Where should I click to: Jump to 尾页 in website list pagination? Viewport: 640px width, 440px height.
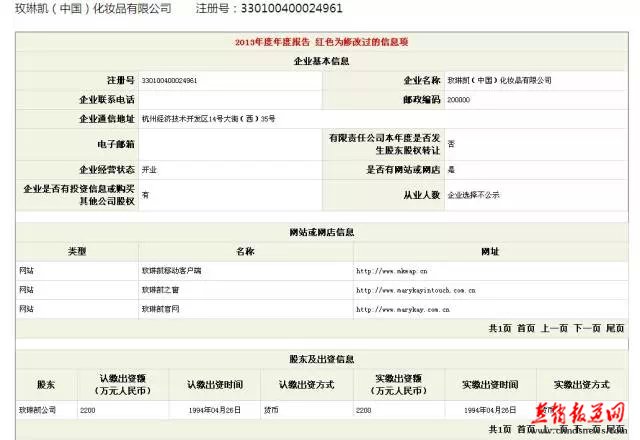(x=615, y=328)
